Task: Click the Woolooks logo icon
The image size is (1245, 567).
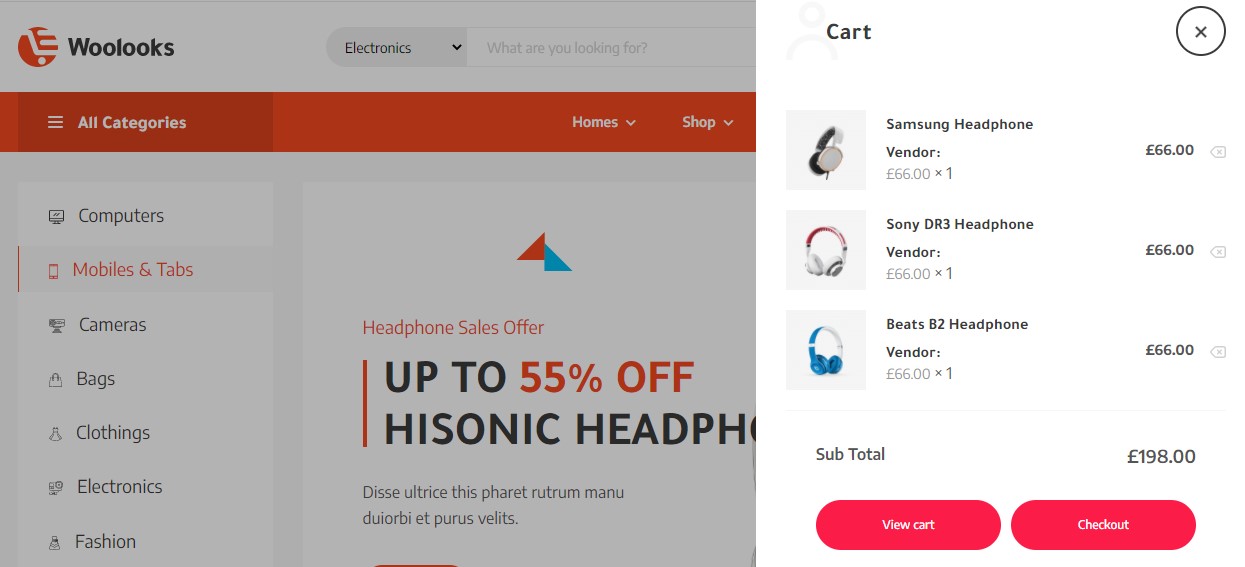Action: click(x=38, y=47)
